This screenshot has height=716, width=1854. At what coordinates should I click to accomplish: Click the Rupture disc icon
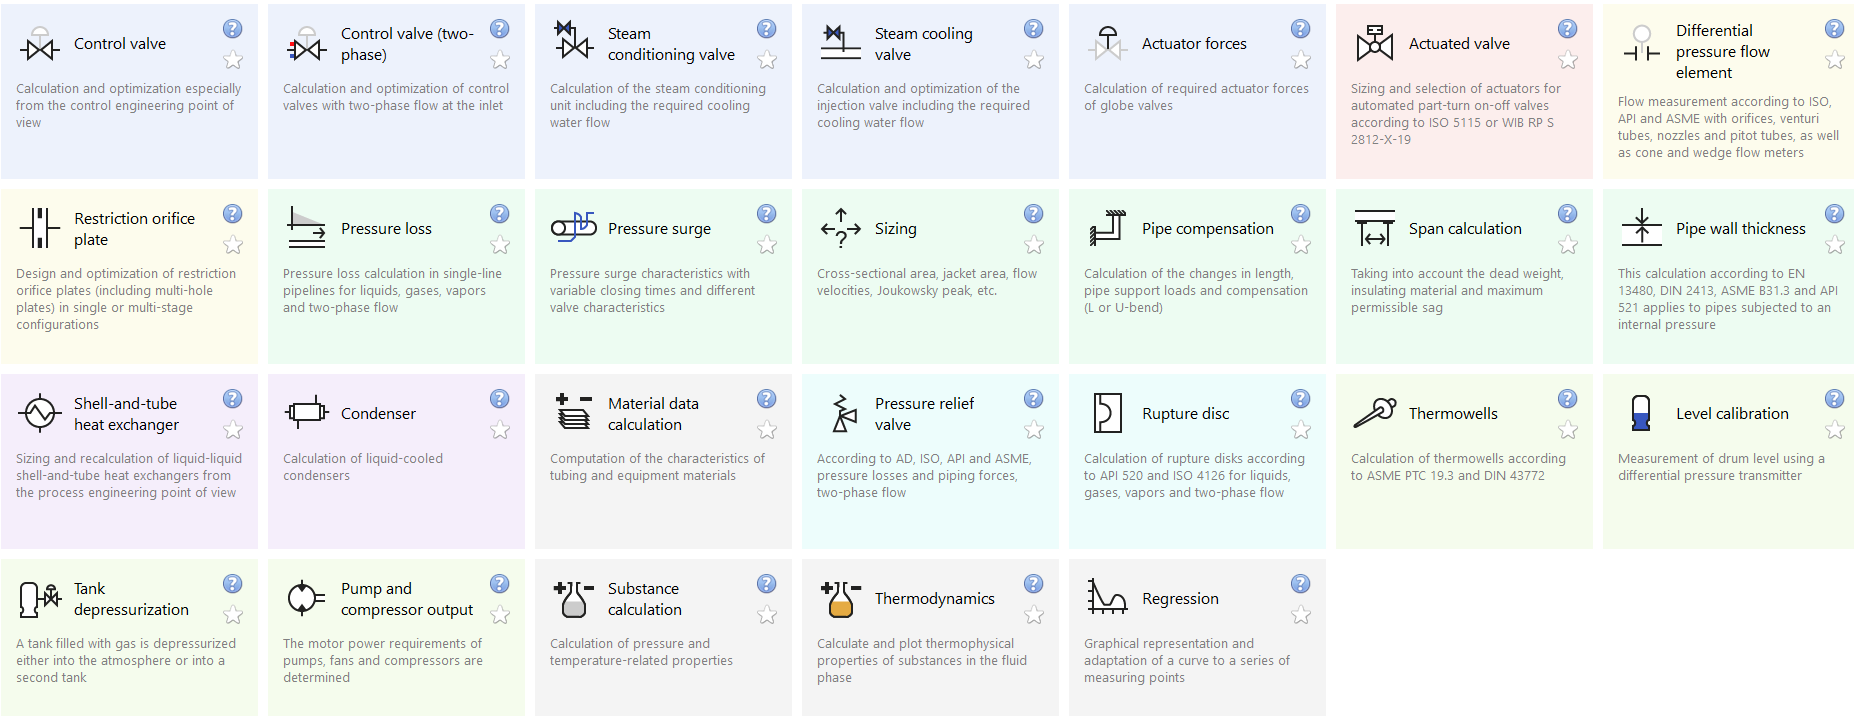pos(1107,413)
